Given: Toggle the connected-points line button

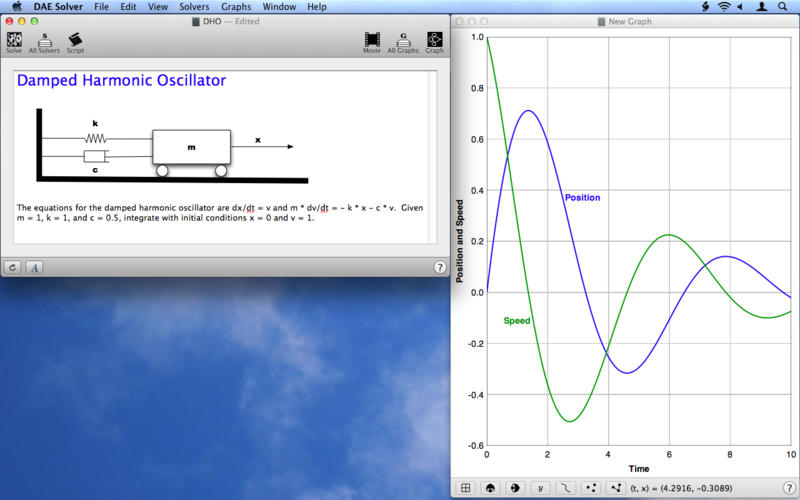Looking at the screenshot, I should click(x=615, y=488).
